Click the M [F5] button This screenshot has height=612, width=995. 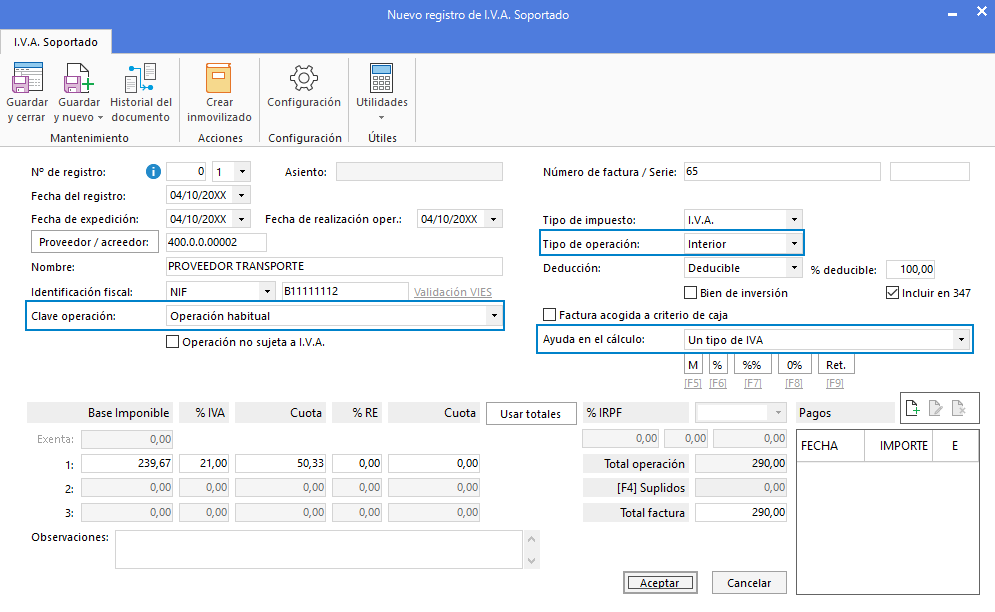coord(693,365)
